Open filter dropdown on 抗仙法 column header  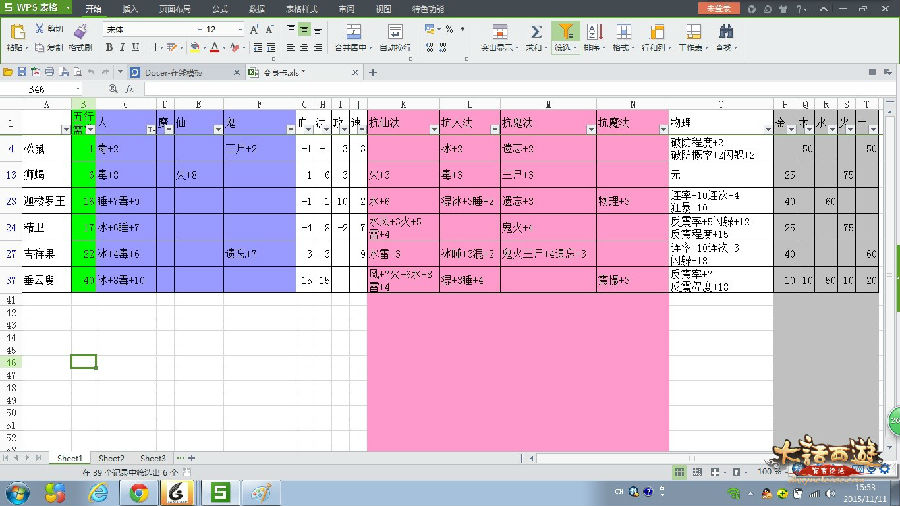(x=432, y=128)
